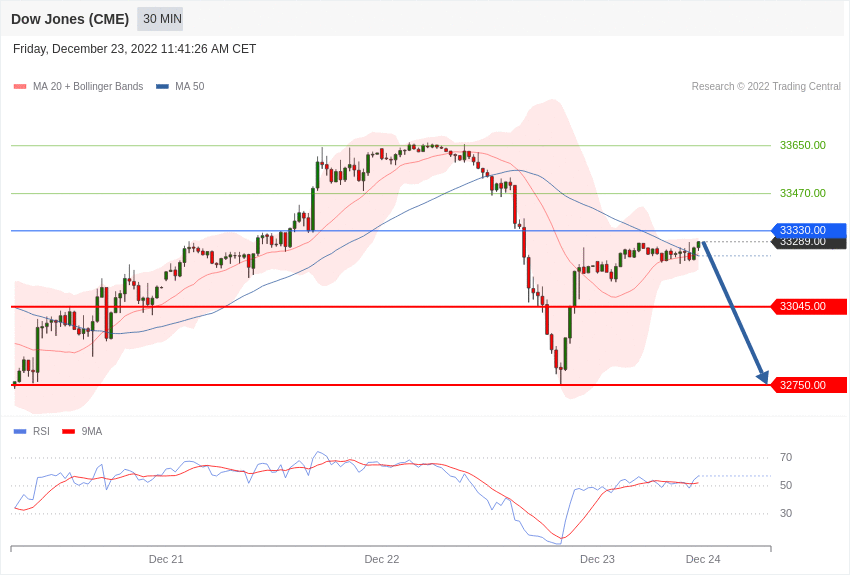Click the Dec 23 date axis label
Screen dimensions: 850x576
click(x=597, y=559)
